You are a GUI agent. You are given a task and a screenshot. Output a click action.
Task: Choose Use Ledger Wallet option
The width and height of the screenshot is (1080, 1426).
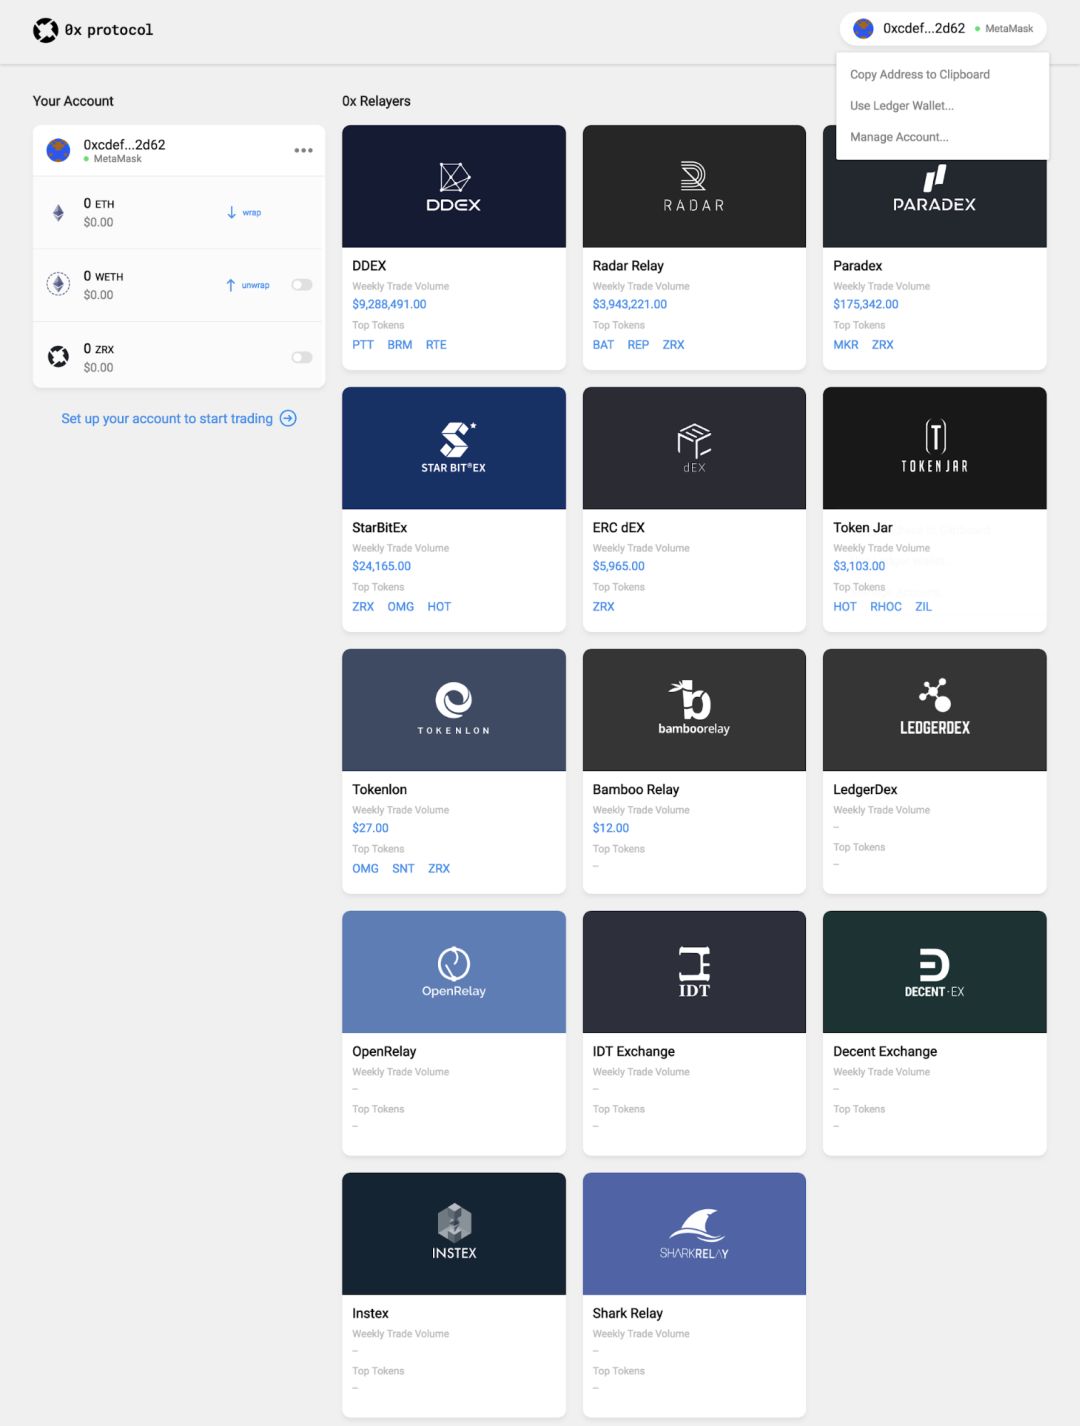[902, 105]
